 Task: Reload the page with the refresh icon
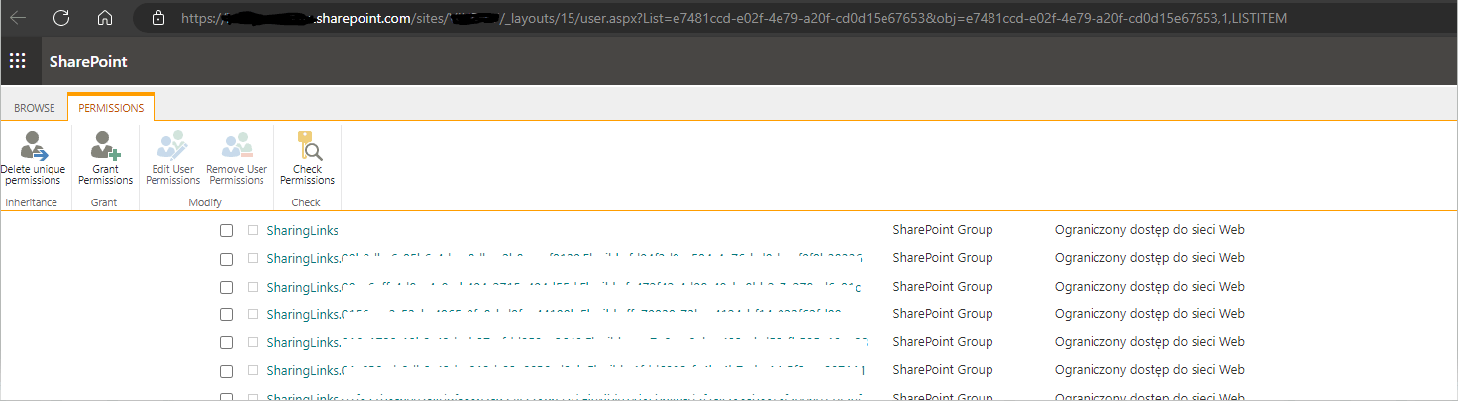pyautogui.click(x=61, y=17)
